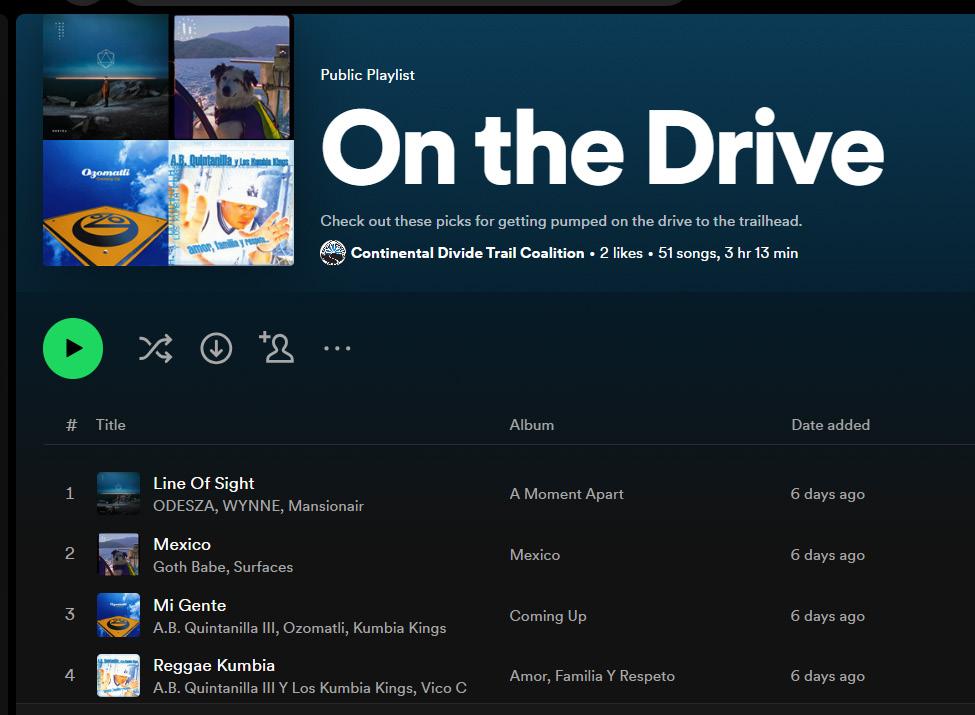Open artist WYNNE from track one
Screen dimensions: 975x715
251,505
